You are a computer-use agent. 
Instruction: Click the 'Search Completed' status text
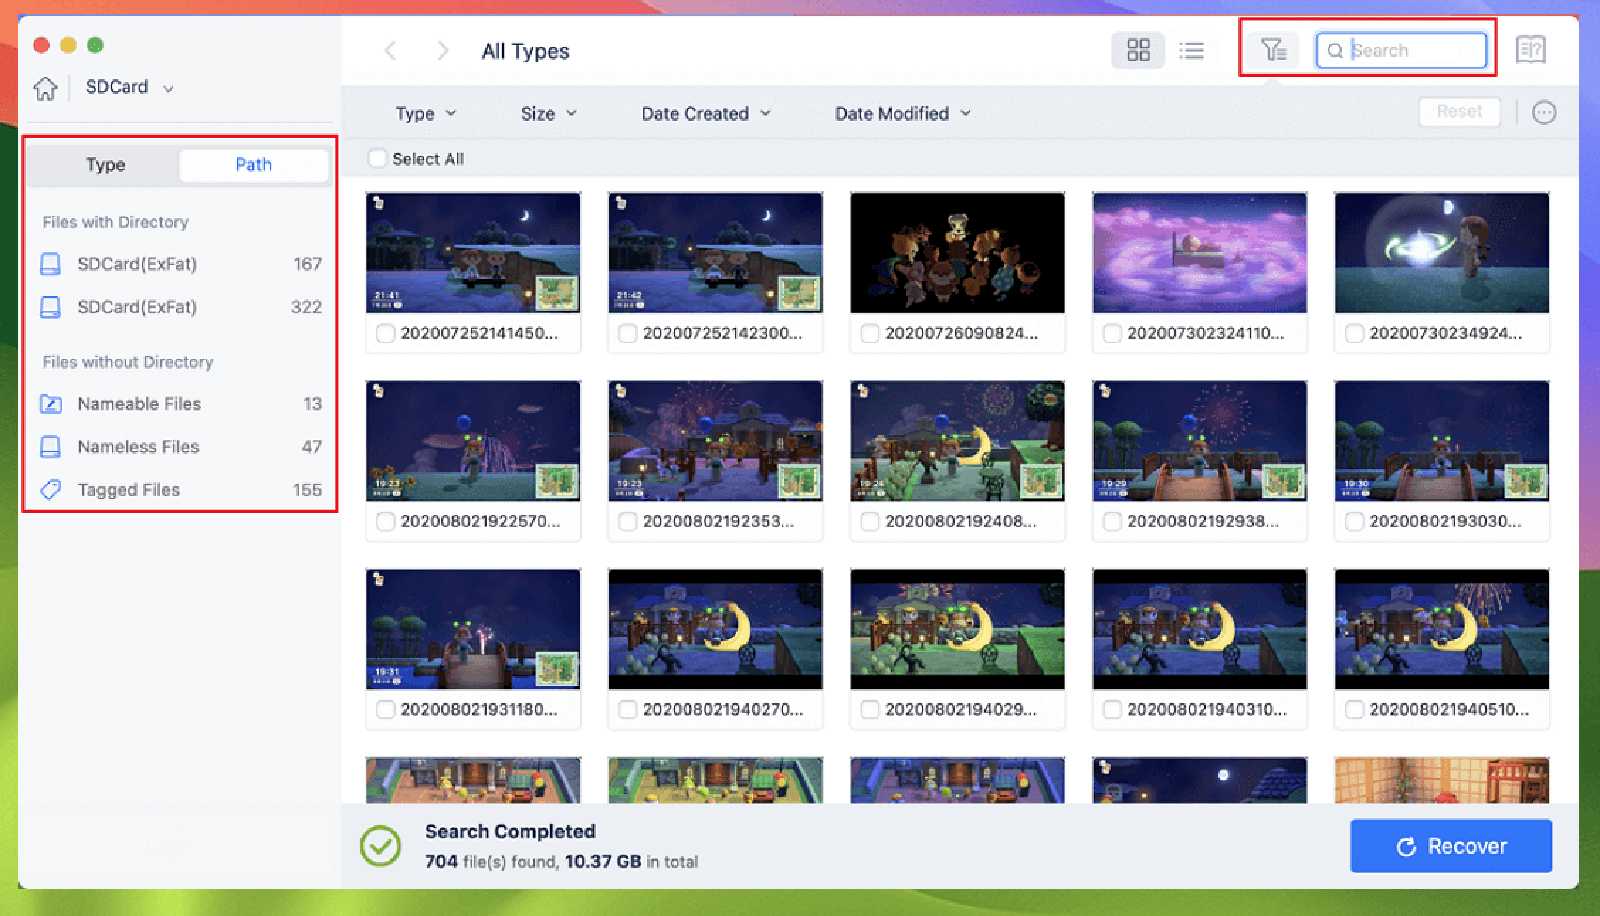point(510,831)
